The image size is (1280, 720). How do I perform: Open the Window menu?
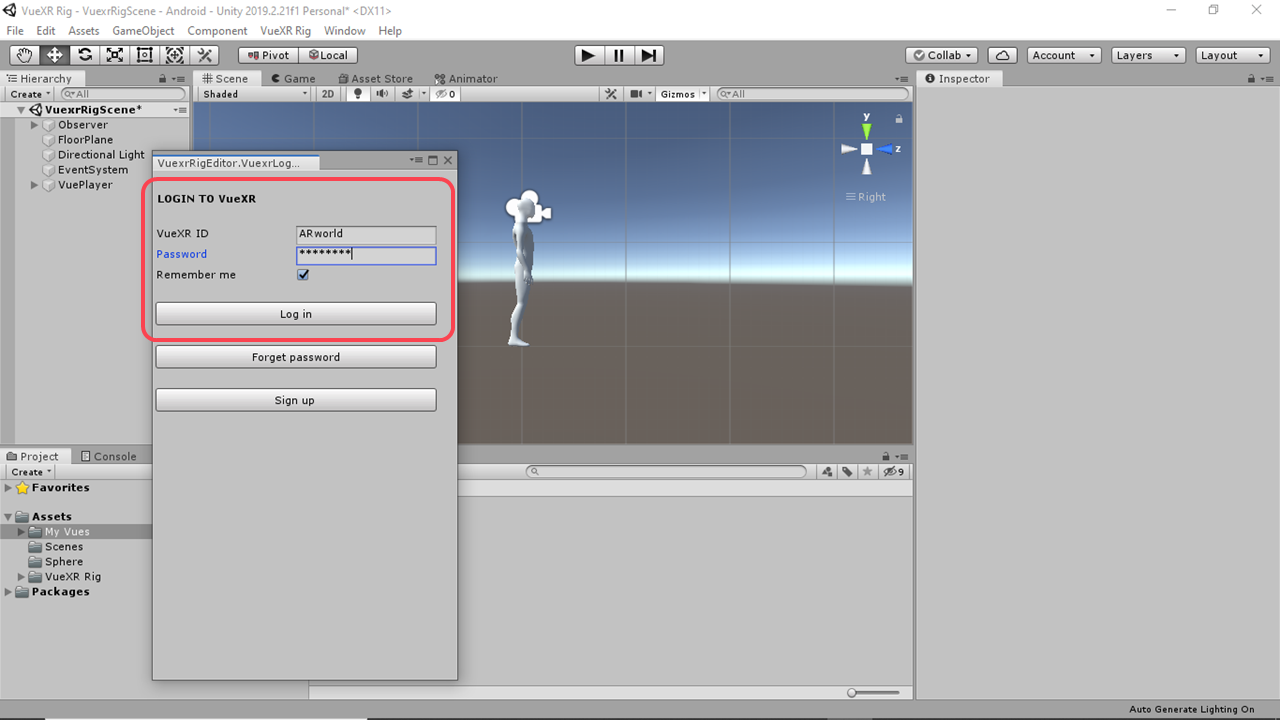[x=344, y=31]
